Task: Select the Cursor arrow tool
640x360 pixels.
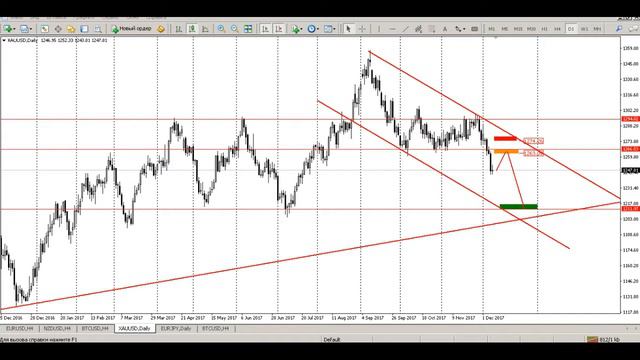Action: (348, 29)
